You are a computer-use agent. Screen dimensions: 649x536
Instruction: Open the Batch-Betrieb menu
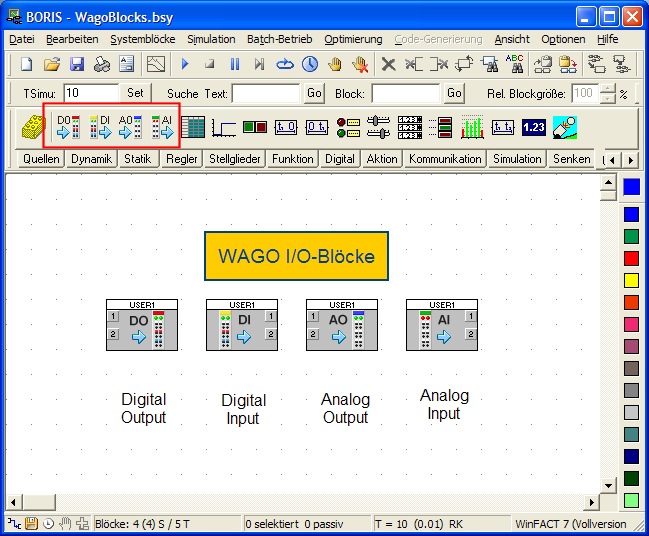coord(279,39)
